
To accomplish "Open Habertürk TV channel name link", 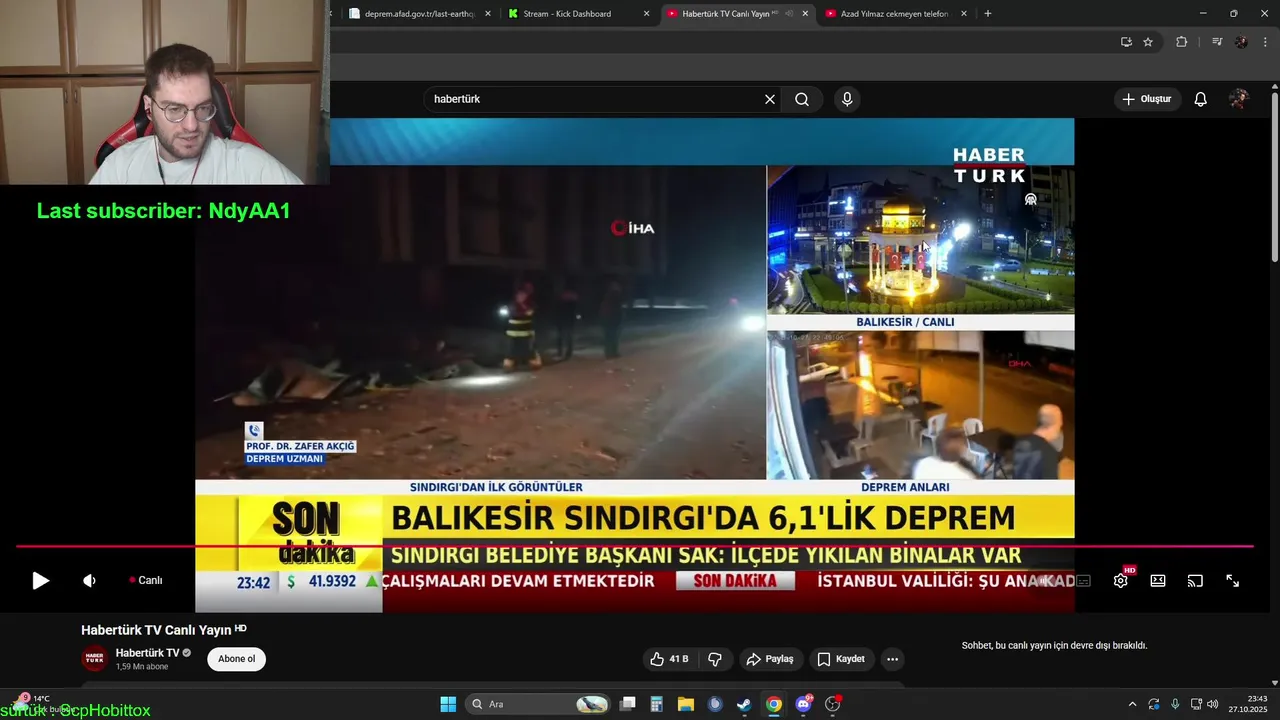I will tap(147, 653).
